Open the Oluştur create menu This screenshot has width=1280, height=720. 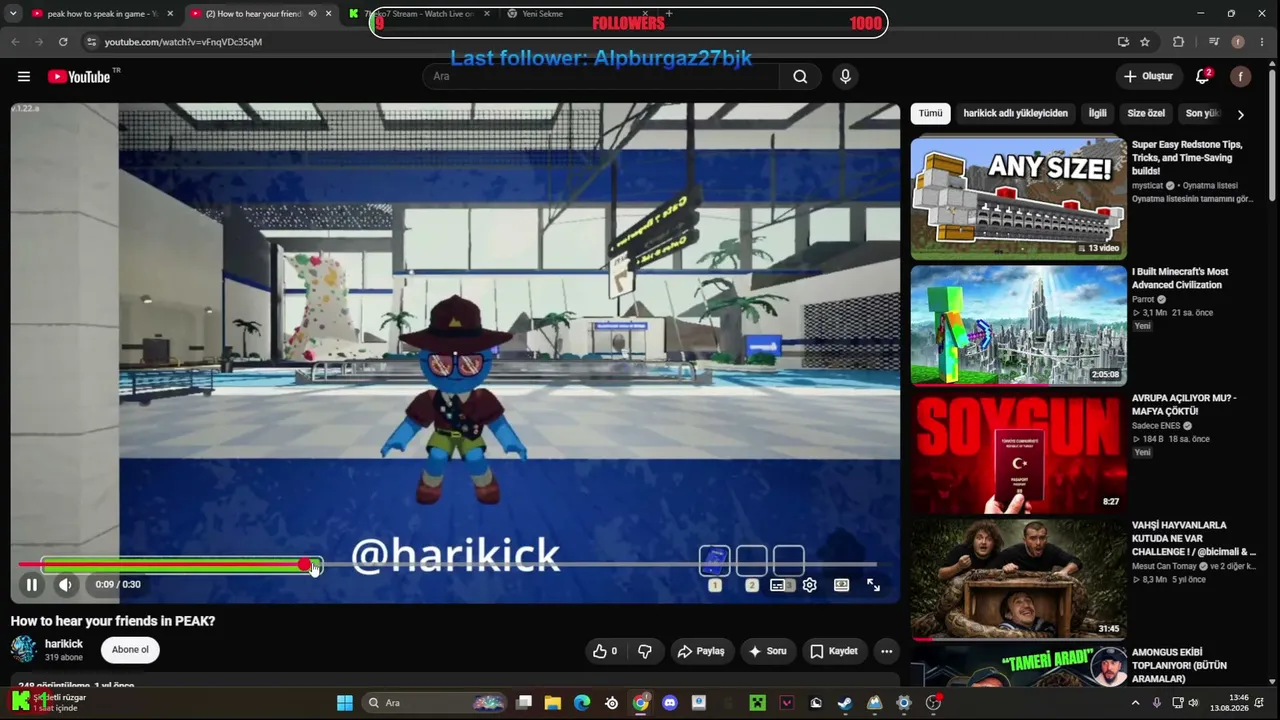point(1148,76)
